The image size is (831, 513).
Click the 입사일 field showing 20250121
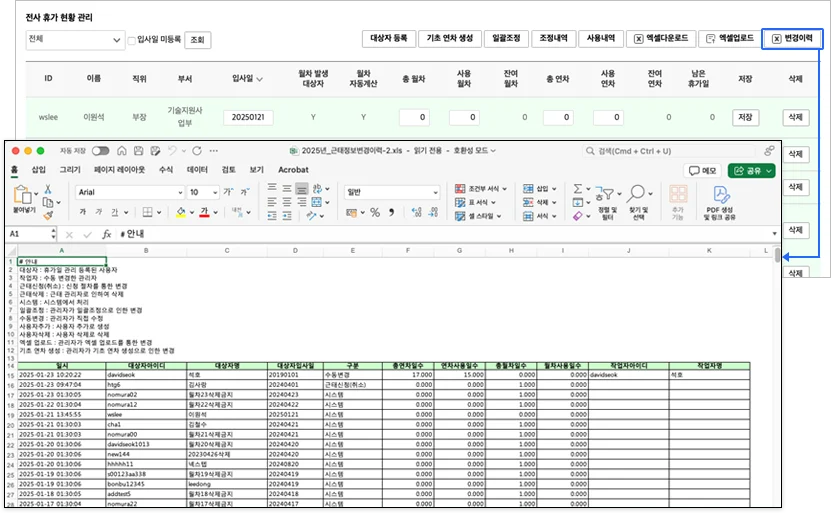248,118
